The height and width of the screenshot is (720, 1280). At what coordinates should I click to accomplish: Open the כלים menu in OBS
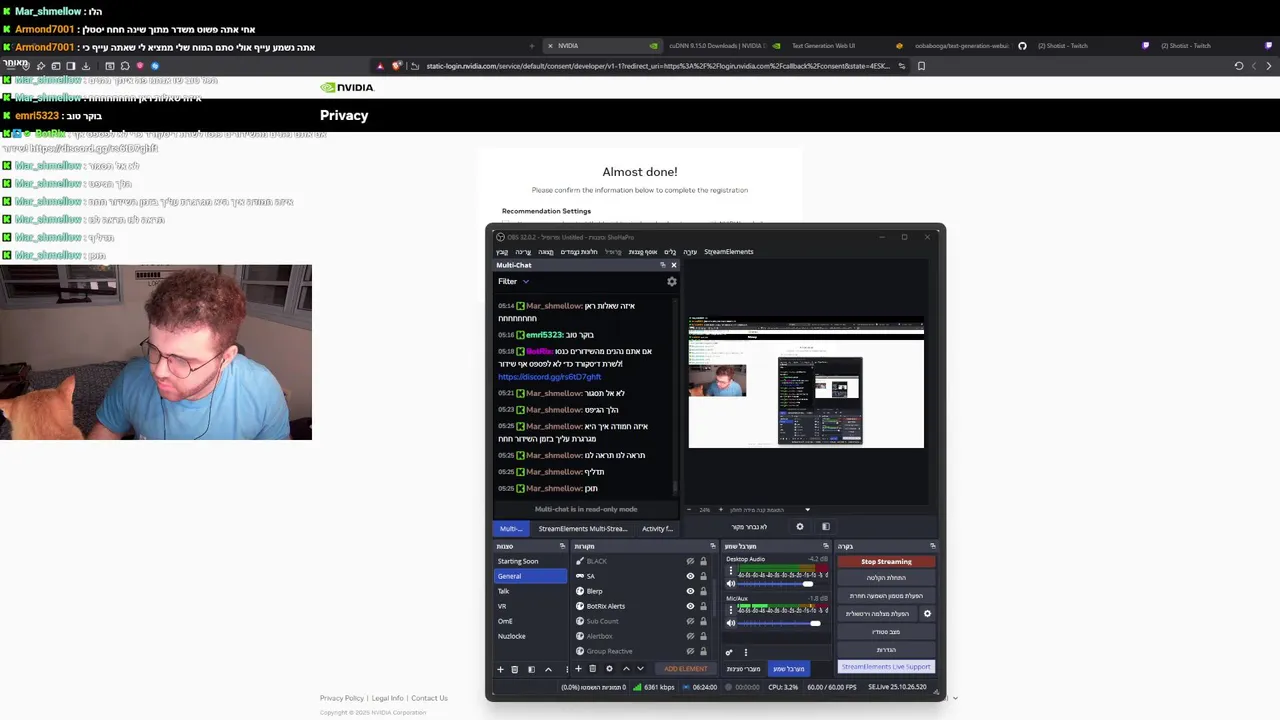pyautogui.click(x=670, y=252)
